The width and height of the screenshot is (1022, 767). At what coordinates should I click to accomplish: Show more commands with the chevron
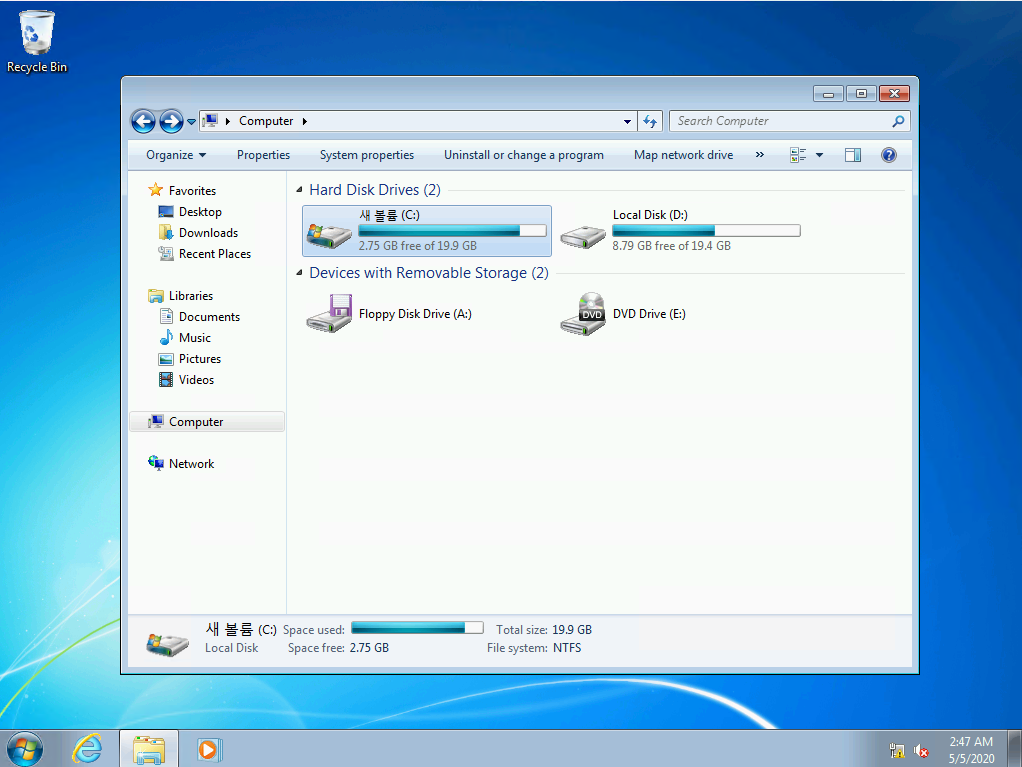click(x=759, y=155)
